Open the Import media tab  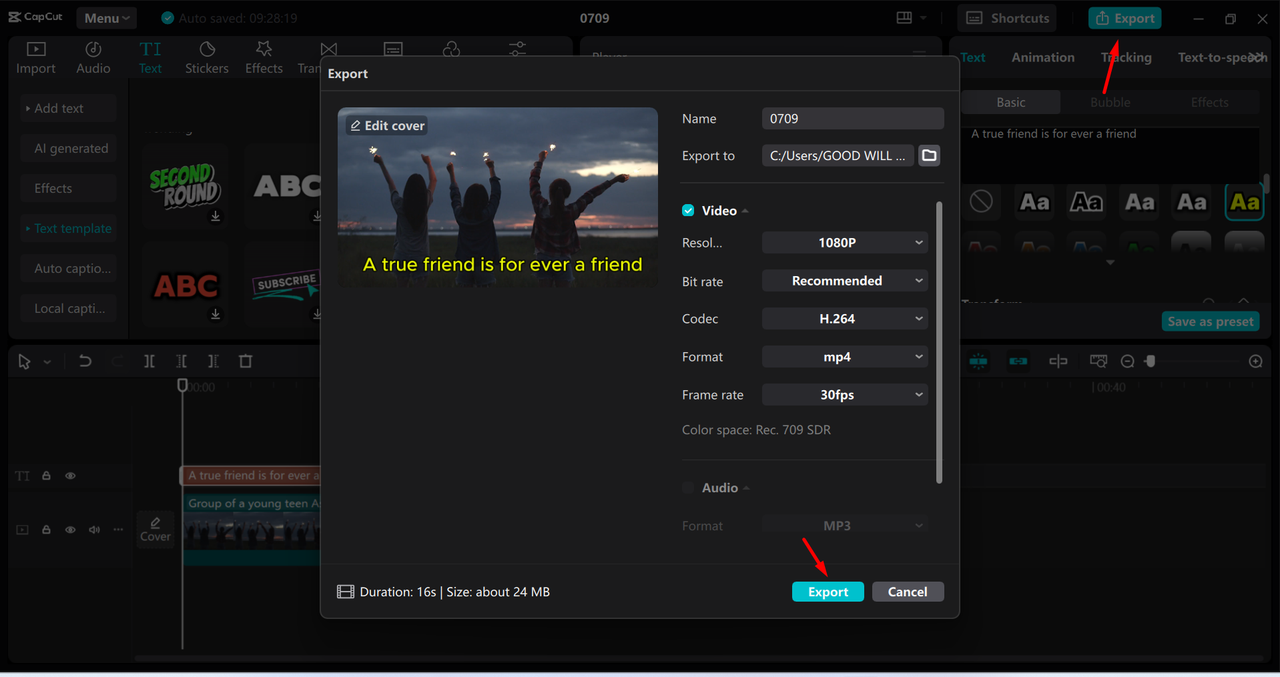click(x=36, y=58)
